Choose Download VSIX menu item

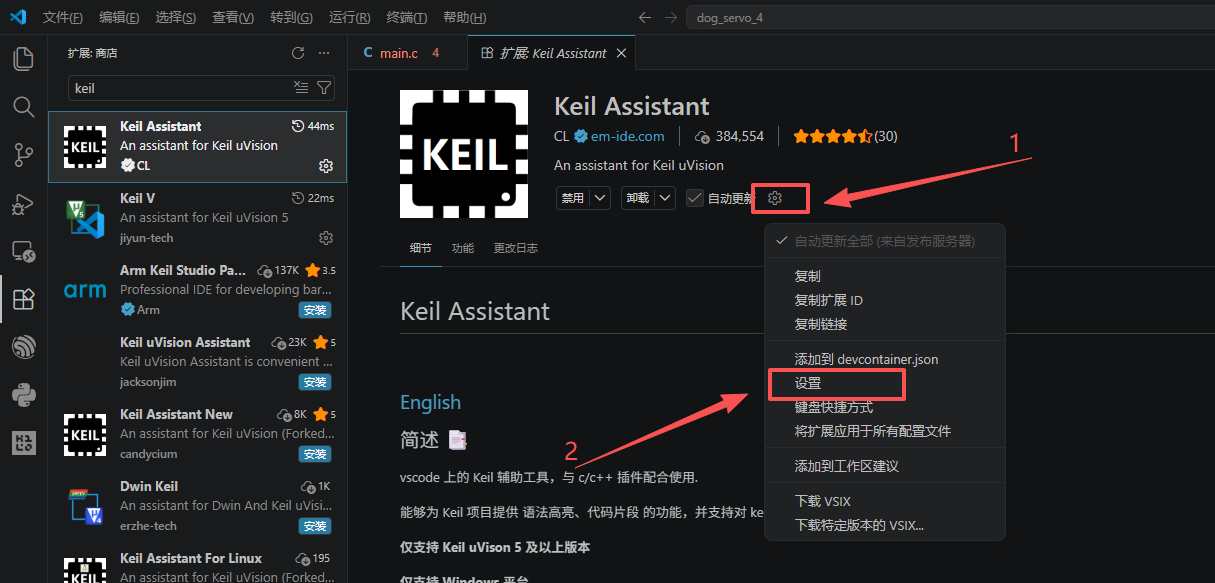pyautogui.click(x=884, y=501)
